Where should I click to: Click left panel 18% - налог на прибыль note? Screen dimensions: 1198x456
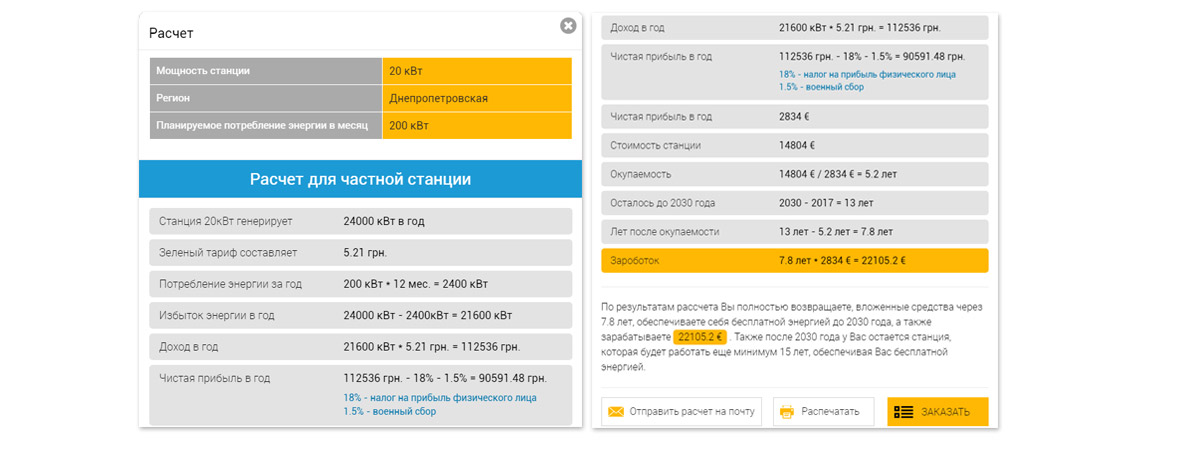(x=440, y=398)
